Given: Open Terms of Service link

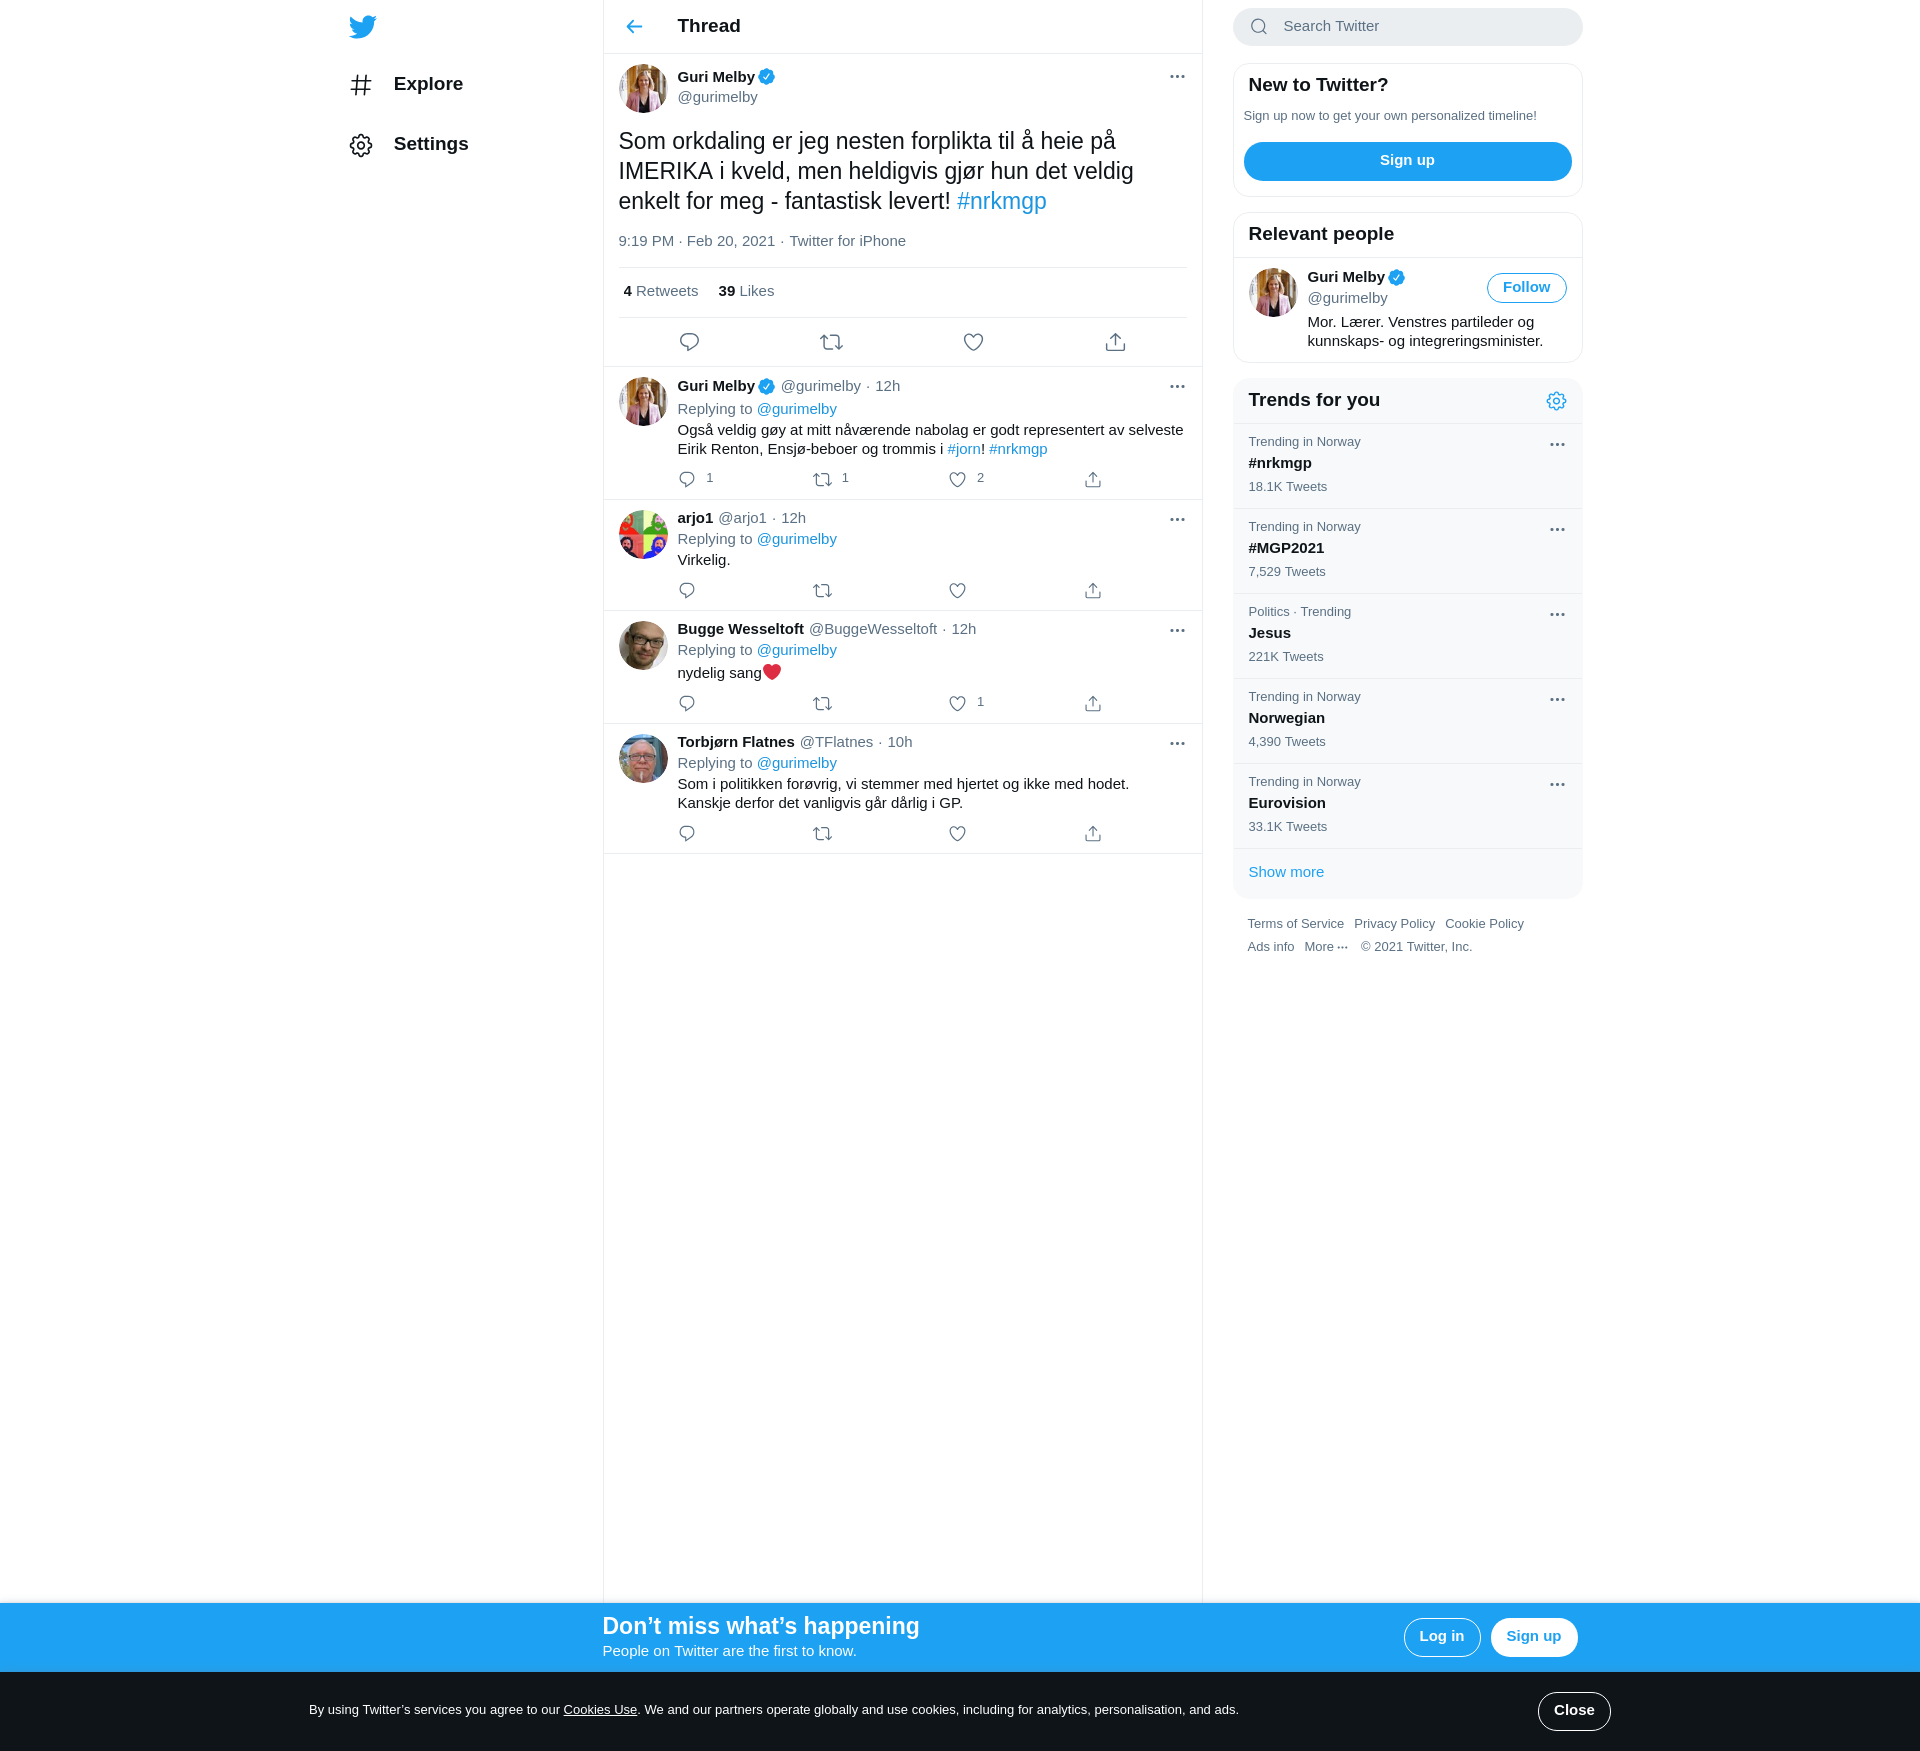Looking at the screenshot, I should pyautogui.click(x=1295, y=924).
